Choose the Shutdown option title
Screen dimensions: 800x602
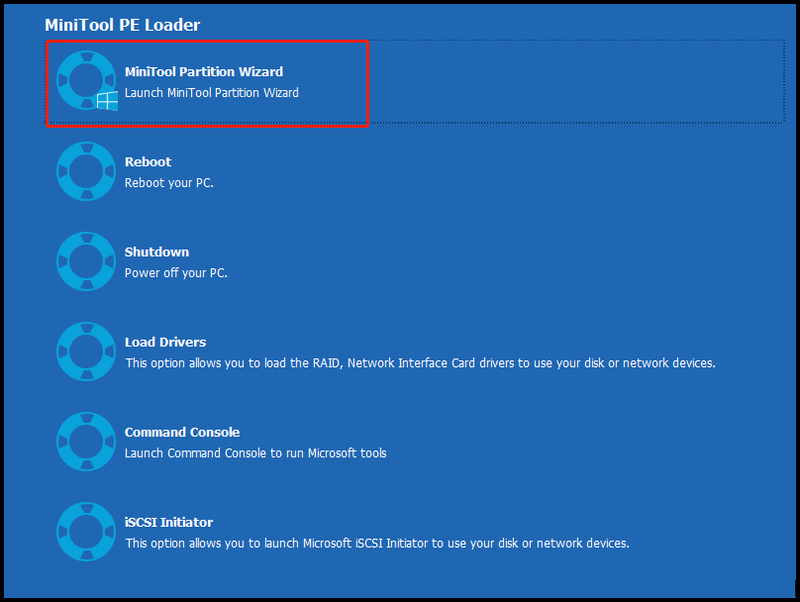pos(157,252)
